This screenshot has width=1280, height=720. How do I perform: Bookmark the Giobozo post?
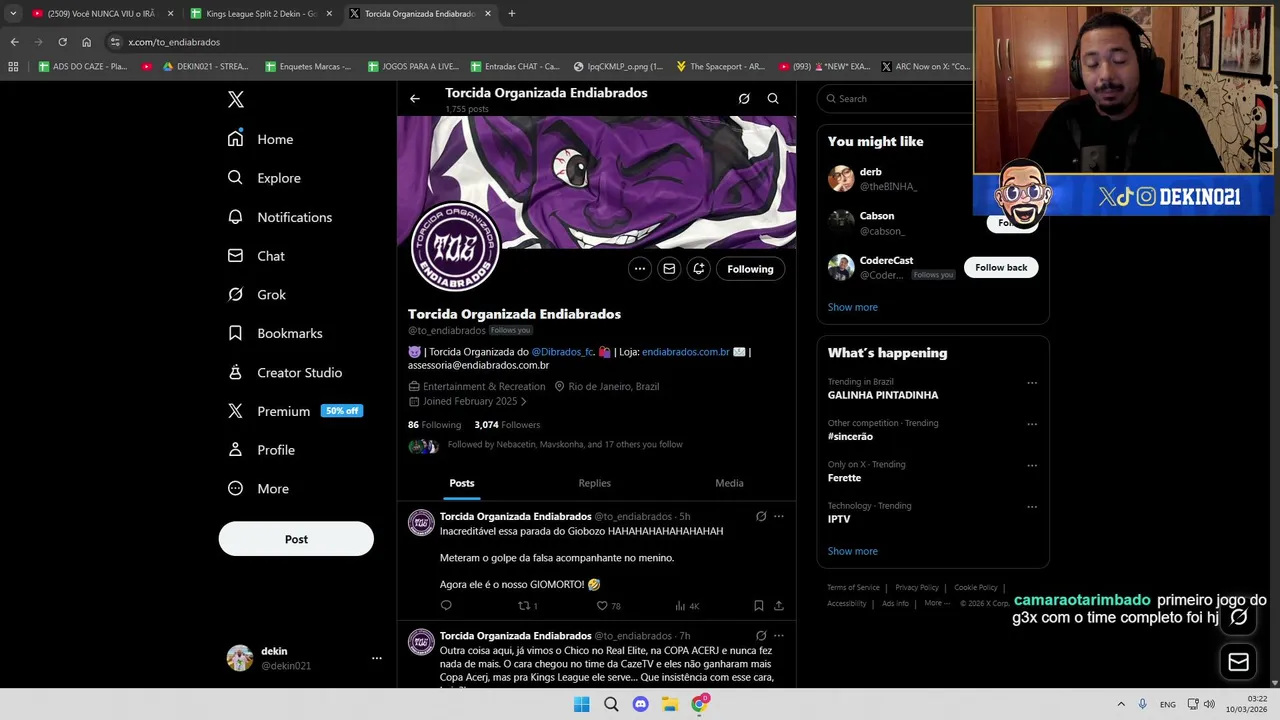(758, 606)
